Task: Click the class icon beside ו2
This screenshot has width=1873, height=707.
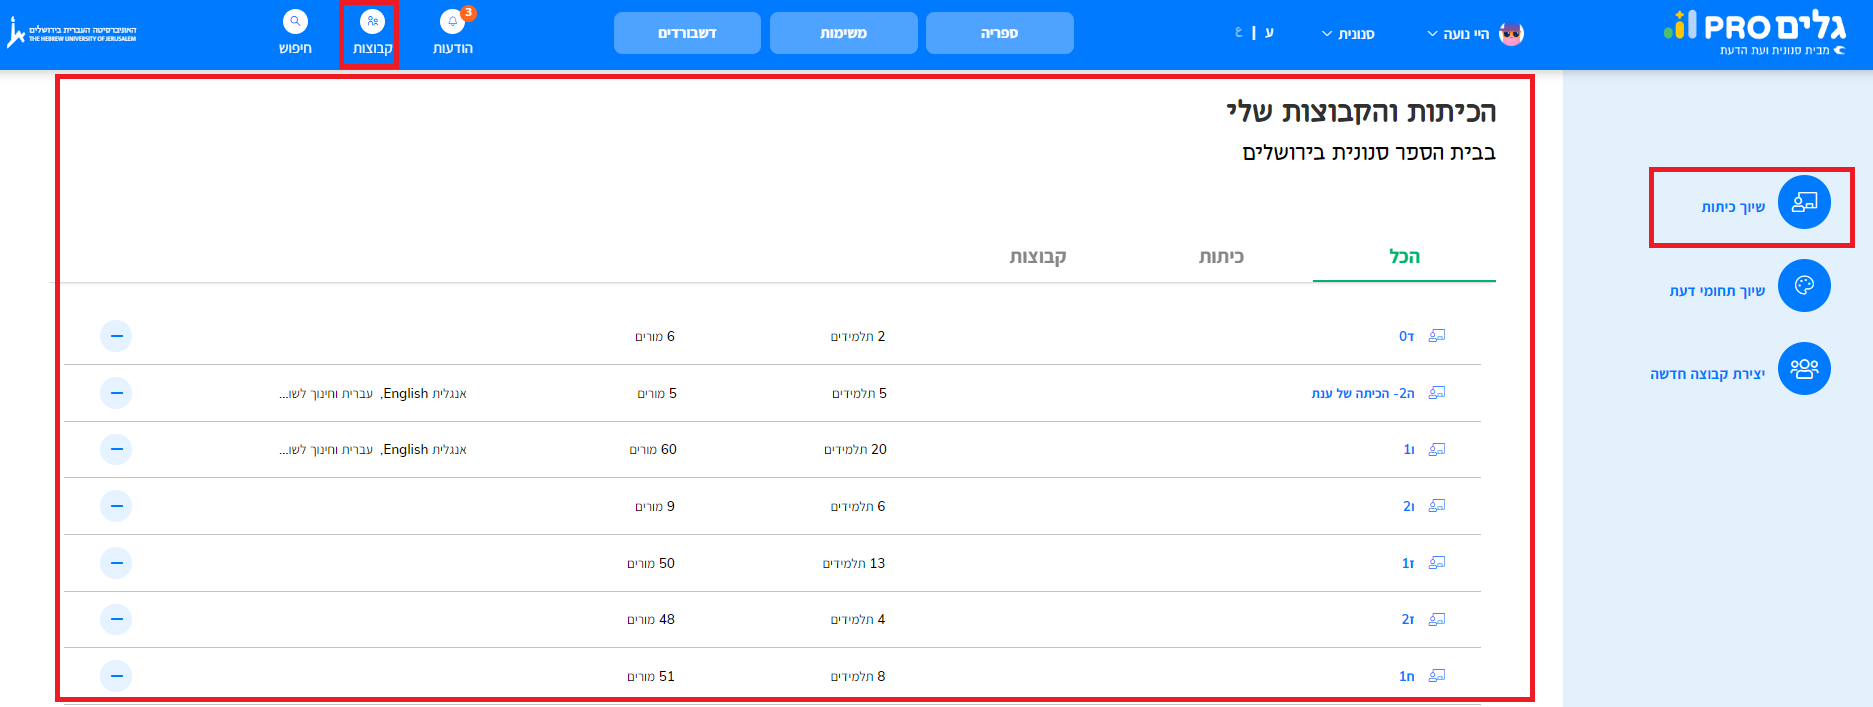Action: (x=1437, y=506)
